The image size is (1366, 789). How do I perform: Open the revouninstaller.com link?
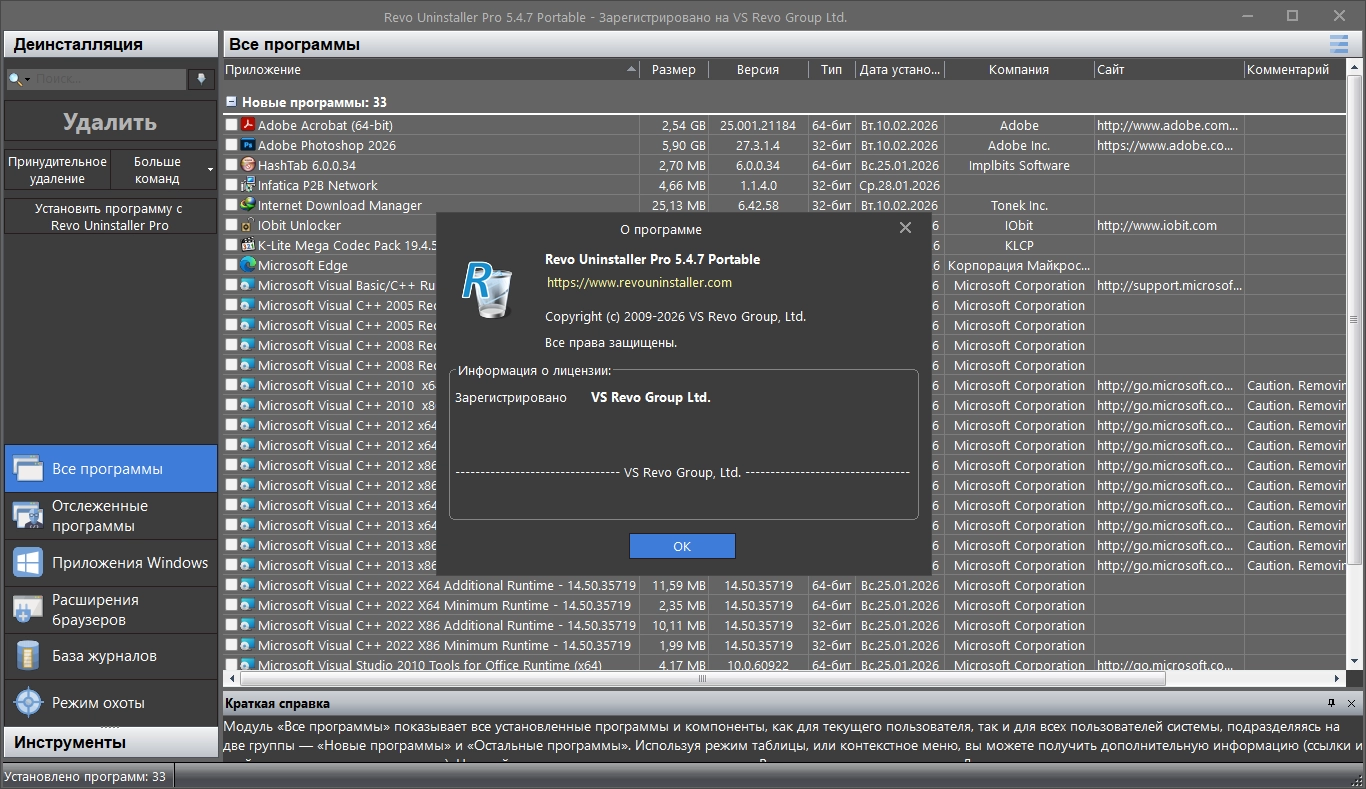[639, 283]
